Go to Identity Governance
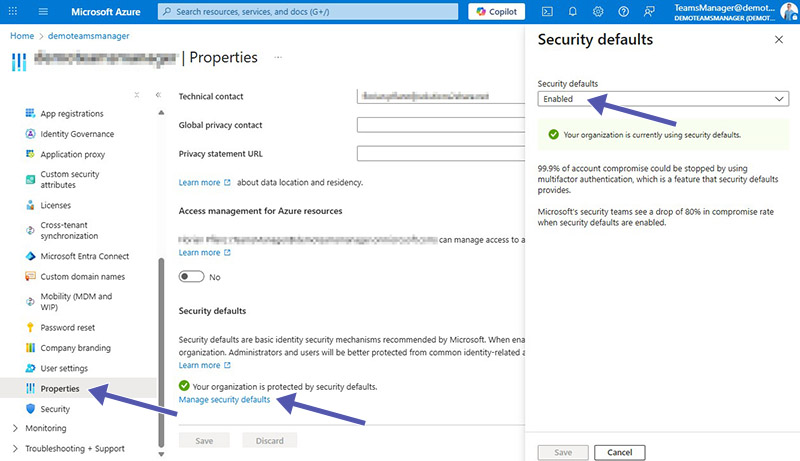Screen dimensions: 800x461 pos(77,134)
